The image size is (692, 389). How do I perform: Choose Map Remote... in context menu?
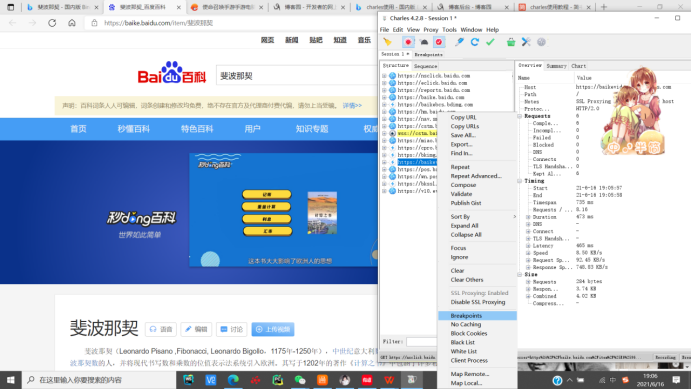point(470,374)
